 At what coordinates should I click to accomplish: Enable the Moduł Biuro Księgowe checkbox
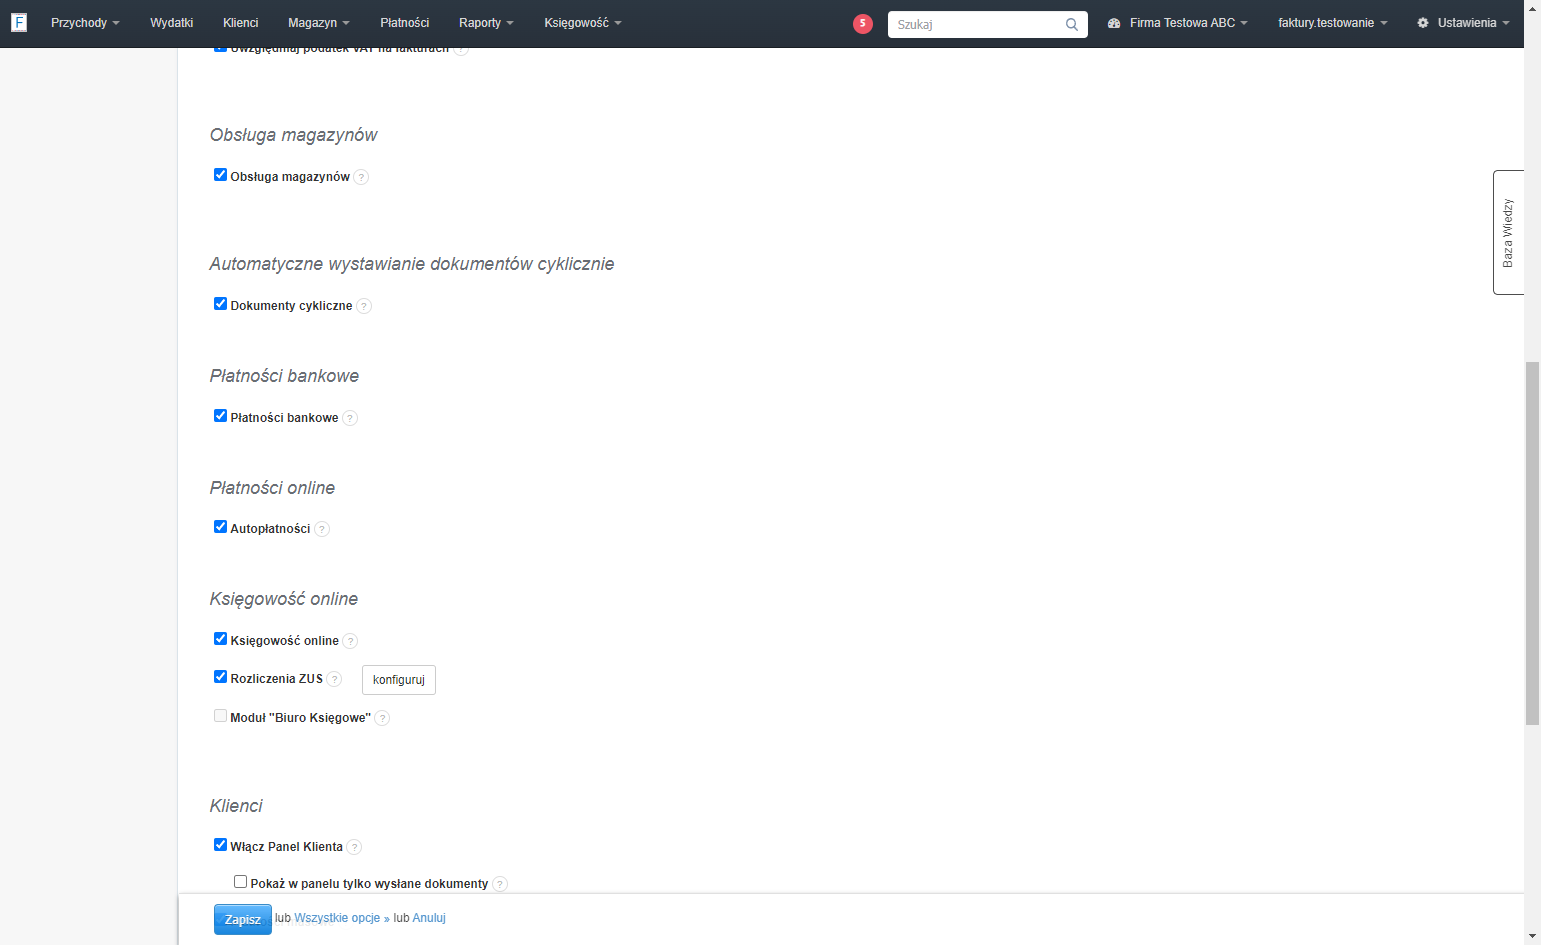(220, 716)
